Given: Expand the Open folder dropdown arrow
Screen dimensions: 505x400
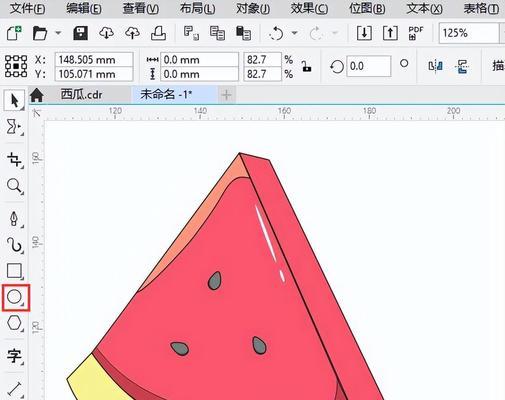Looking at the screenshot, I should 58,33.
